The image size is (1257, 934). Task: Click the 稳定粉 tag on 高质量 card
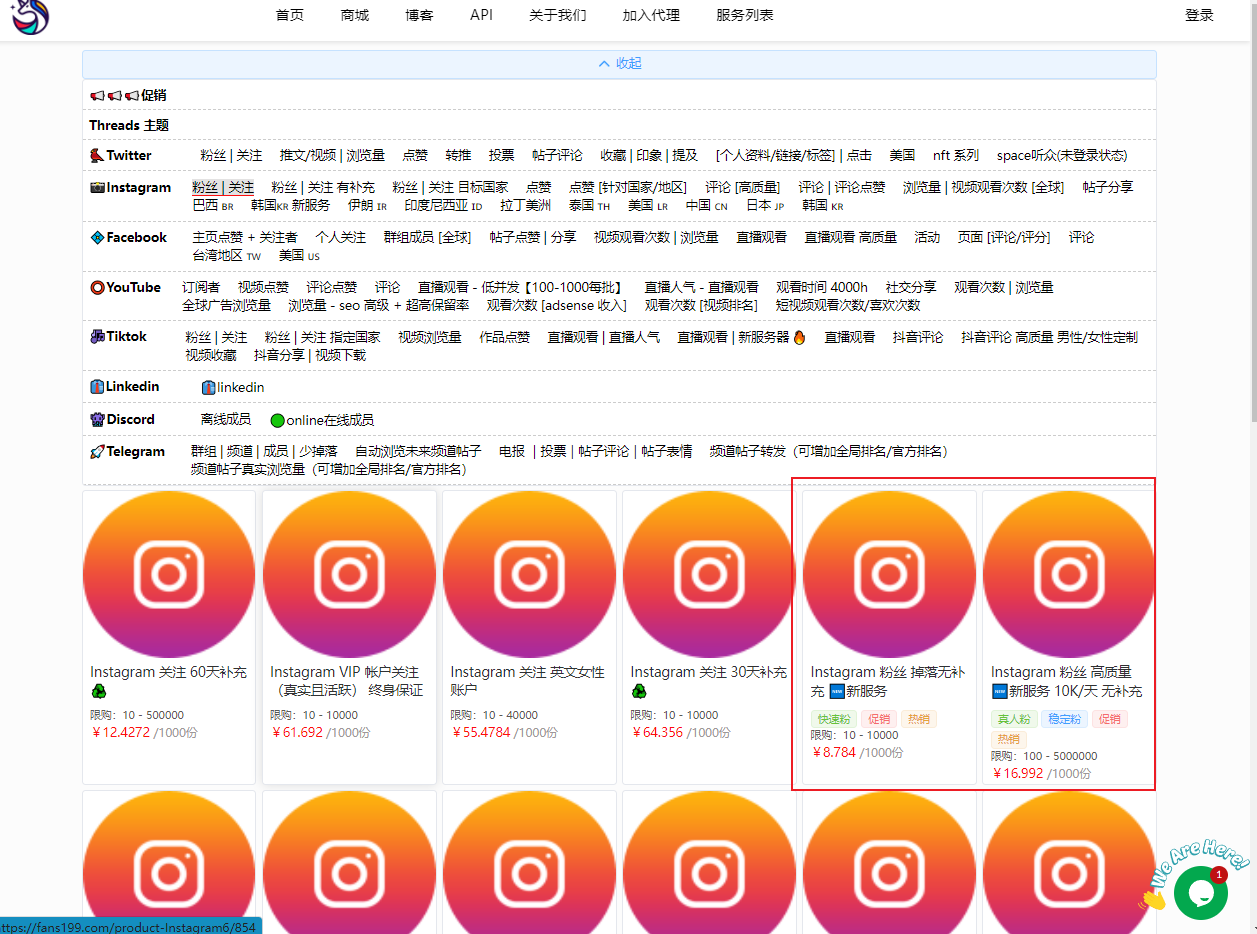click(1063, 719)
